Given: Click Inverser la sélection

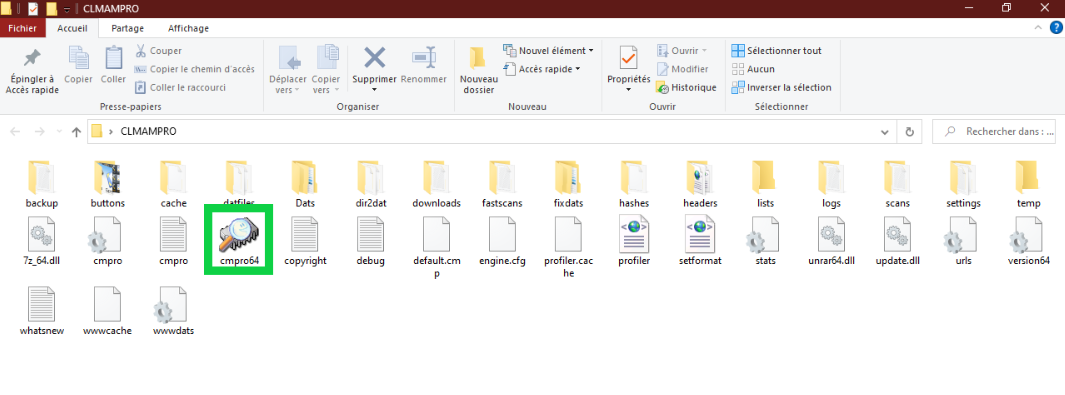Looking at the screenshot, I should click(x=781, y=88).
